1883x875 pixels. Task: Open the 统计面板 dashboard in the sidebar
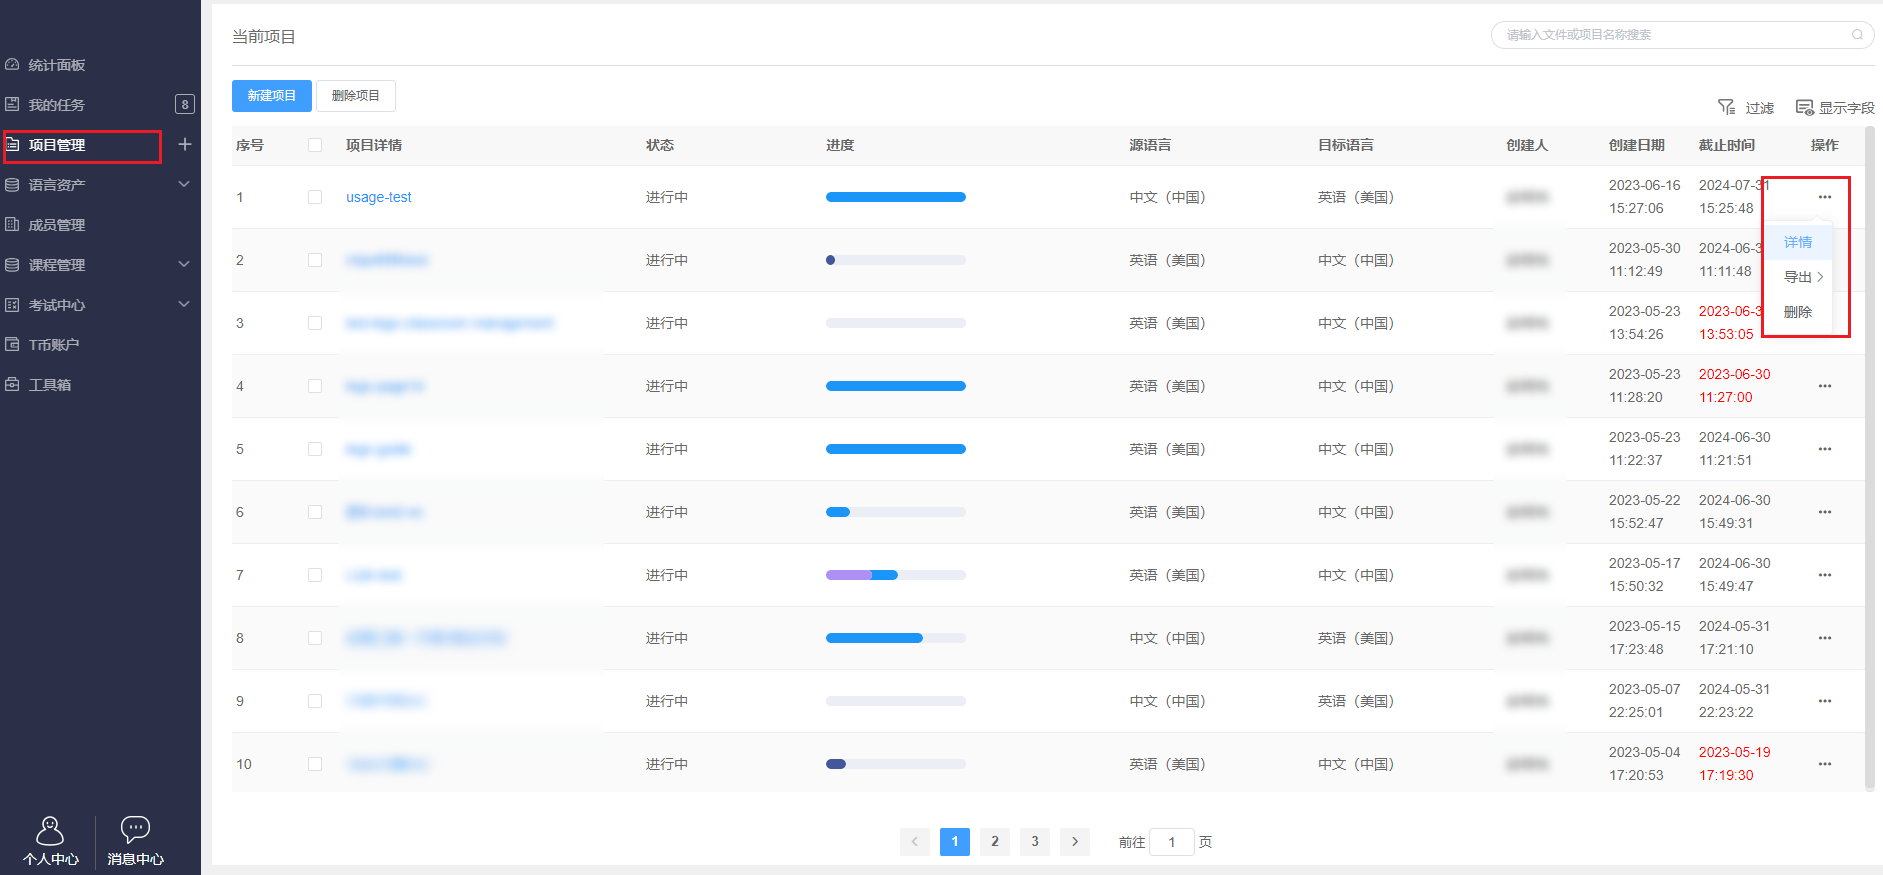pyautogui.click(x=57, y=65)
